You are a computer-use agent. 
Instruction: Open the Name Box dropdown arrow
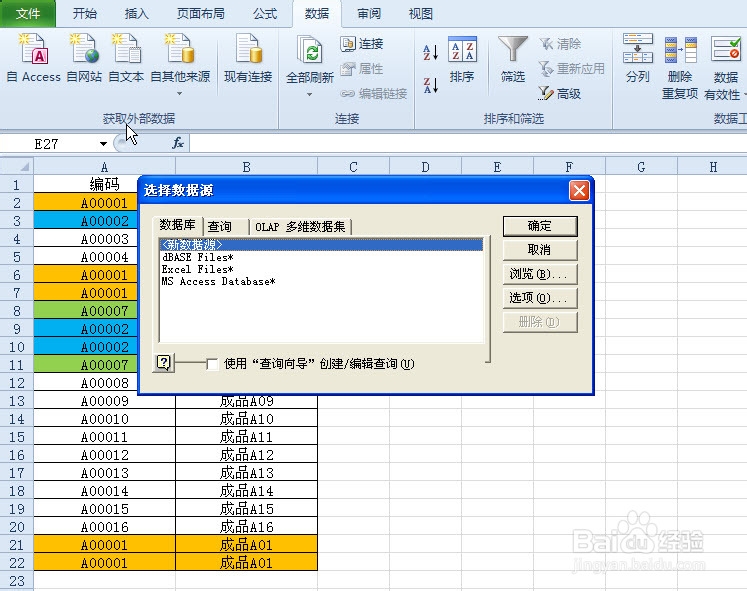[103, 144]
